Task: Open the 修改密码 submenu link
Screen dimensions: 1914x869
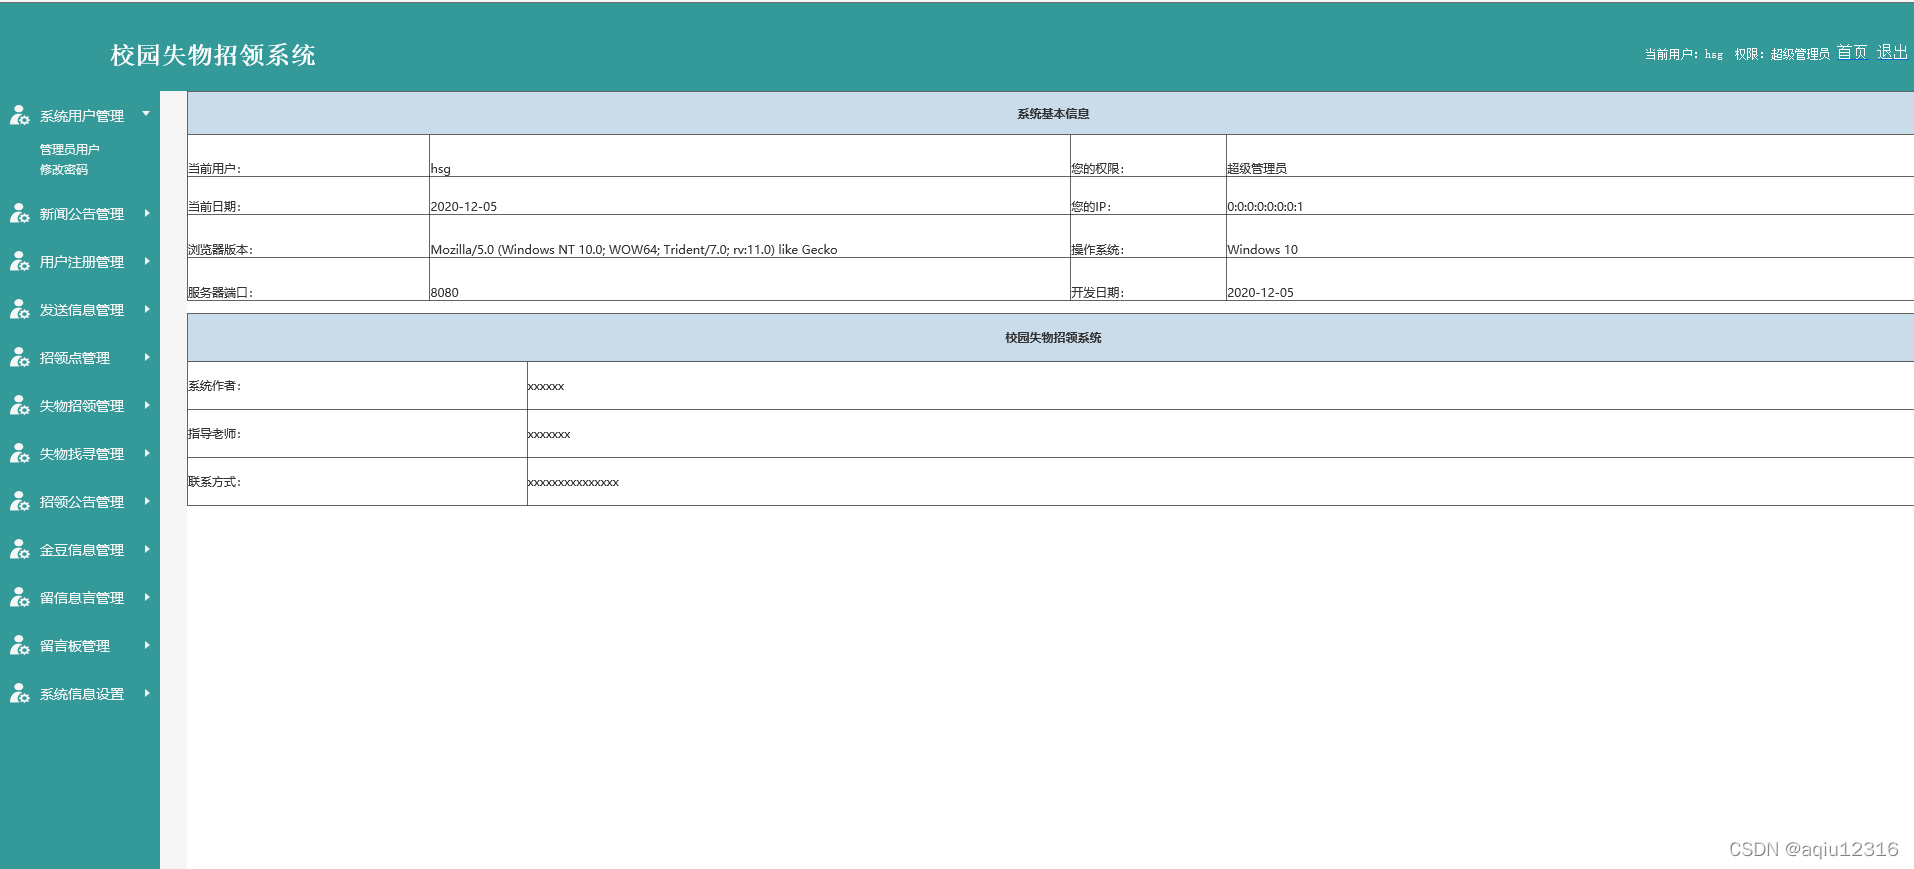Action: (64, 170)
